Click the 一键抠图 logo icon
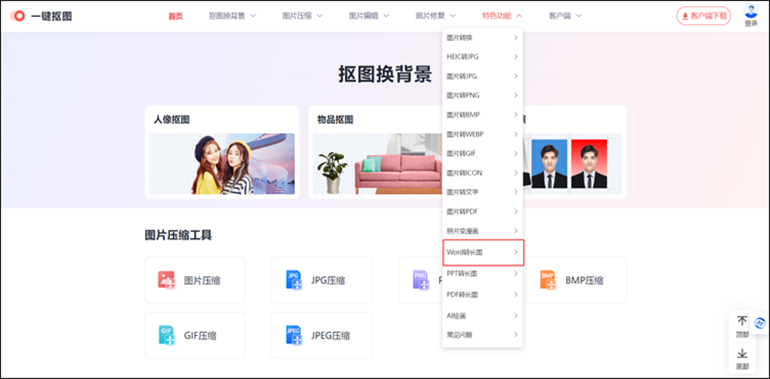Image resolution: width=770 pixels, height=379 pixels. (18, 16)
